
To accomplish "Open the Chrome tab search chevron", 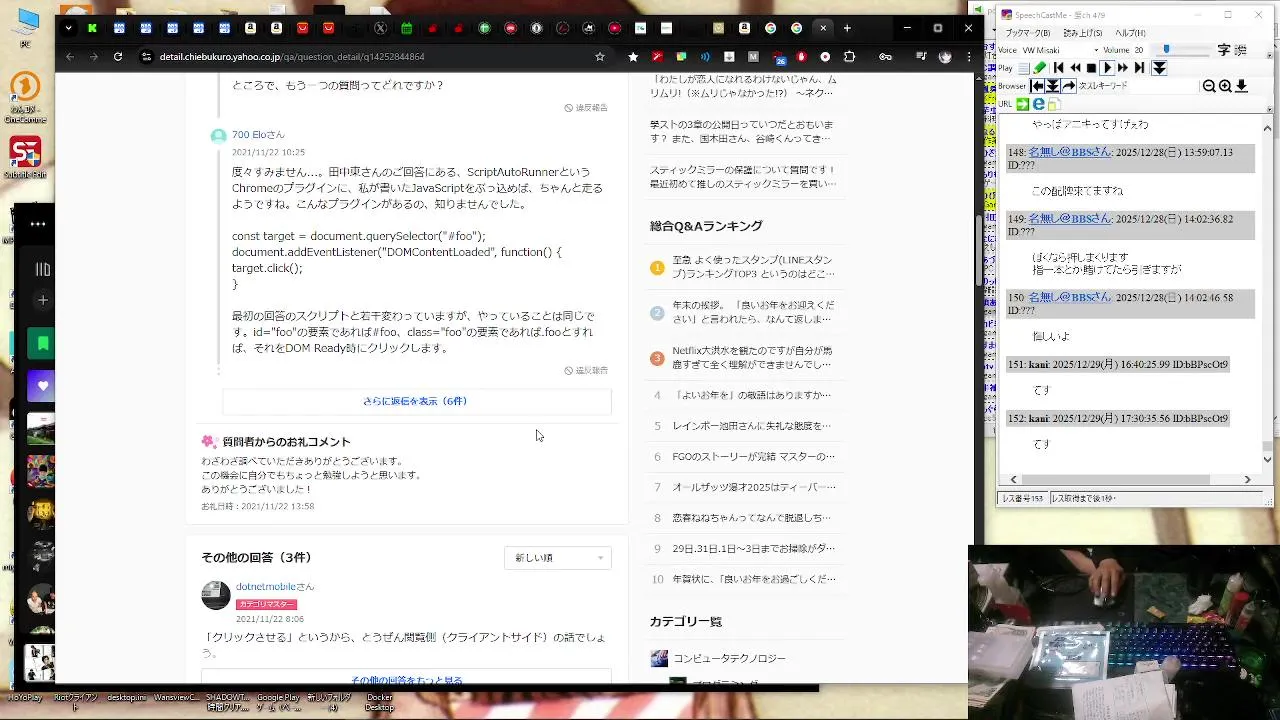I will click(68, 28).
